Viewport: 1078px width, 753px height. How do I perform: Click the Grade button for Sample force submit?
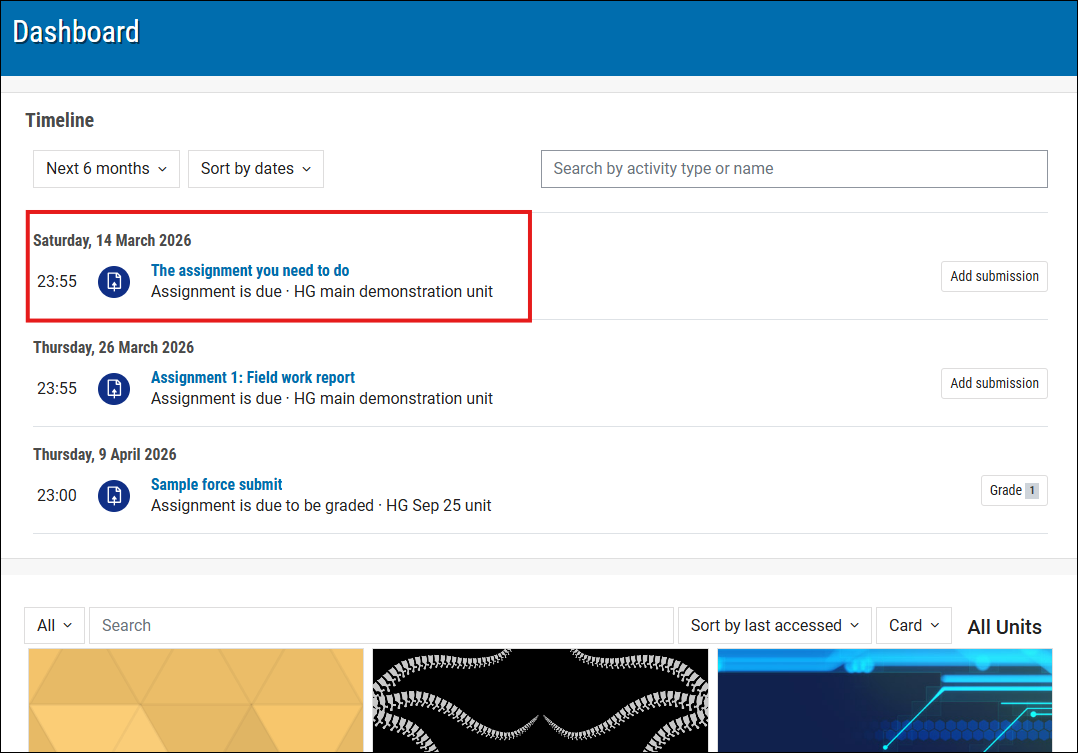[1014, 491]
